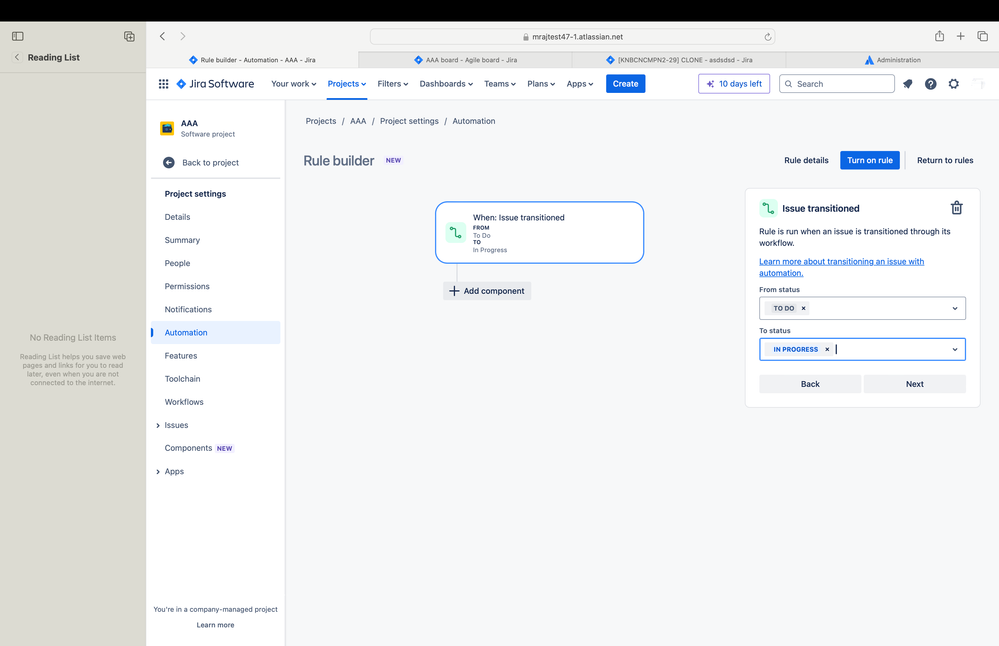Click the Next button in the trigger panel

click(x=914, y=384)
